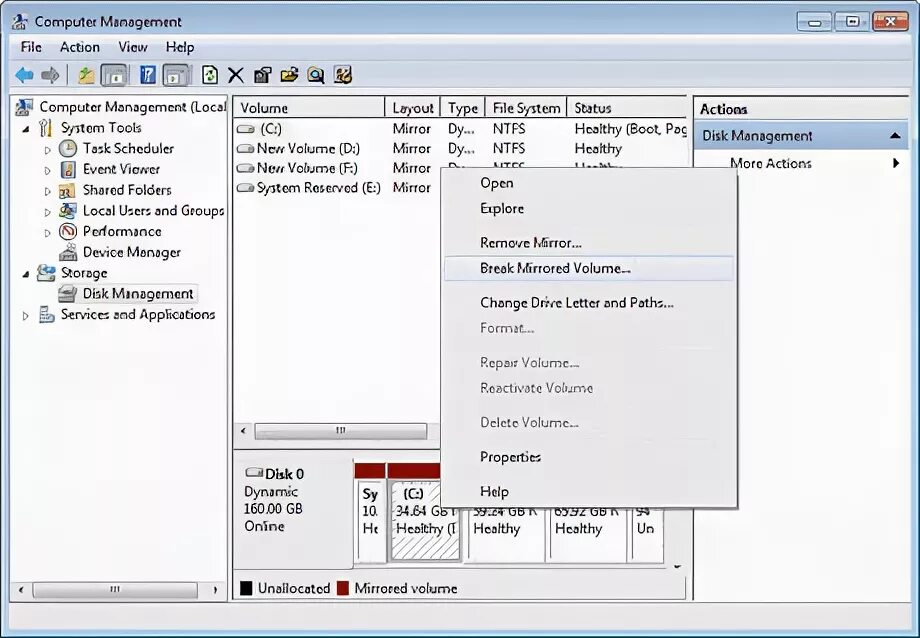Select Remove Mirror... in context menu
The image size is (920, 638).
coord(589,242)
